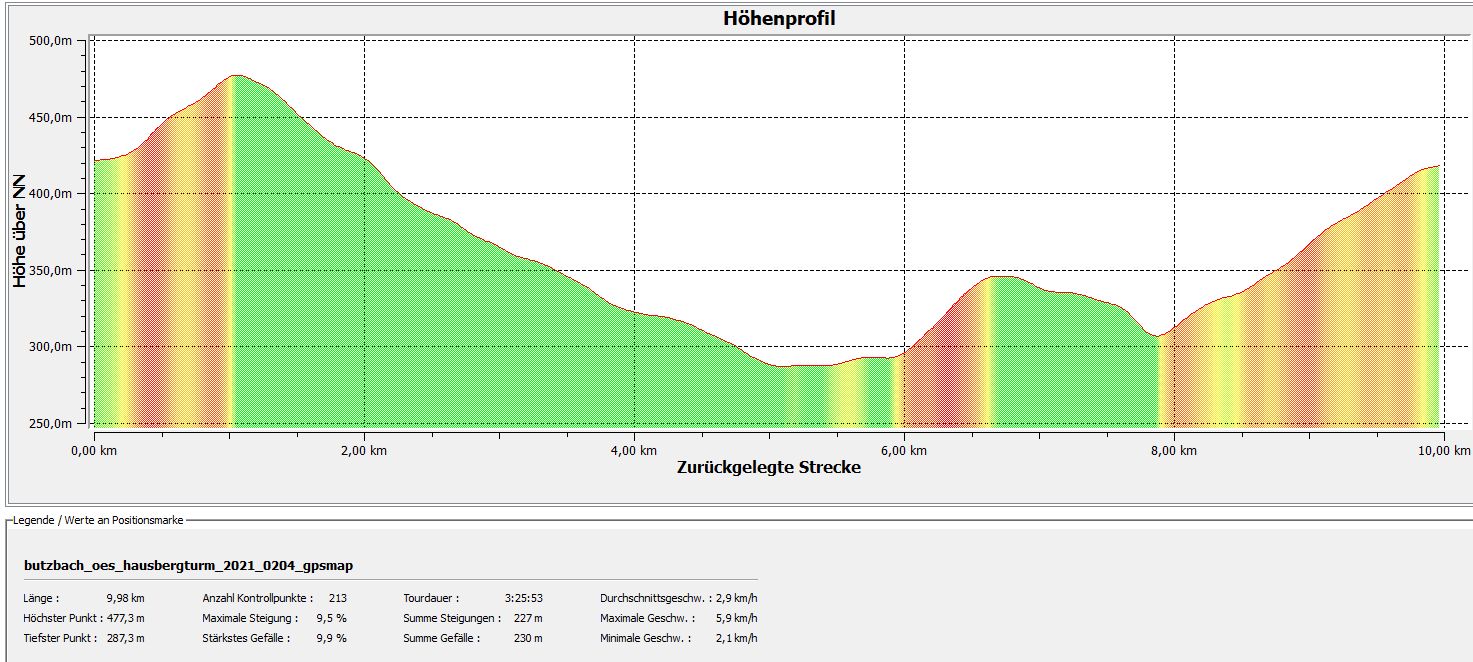Click the 4,00 km axis tick label
The width and height of the screenshot is (1473, 662).
click(x=634, y=451)
